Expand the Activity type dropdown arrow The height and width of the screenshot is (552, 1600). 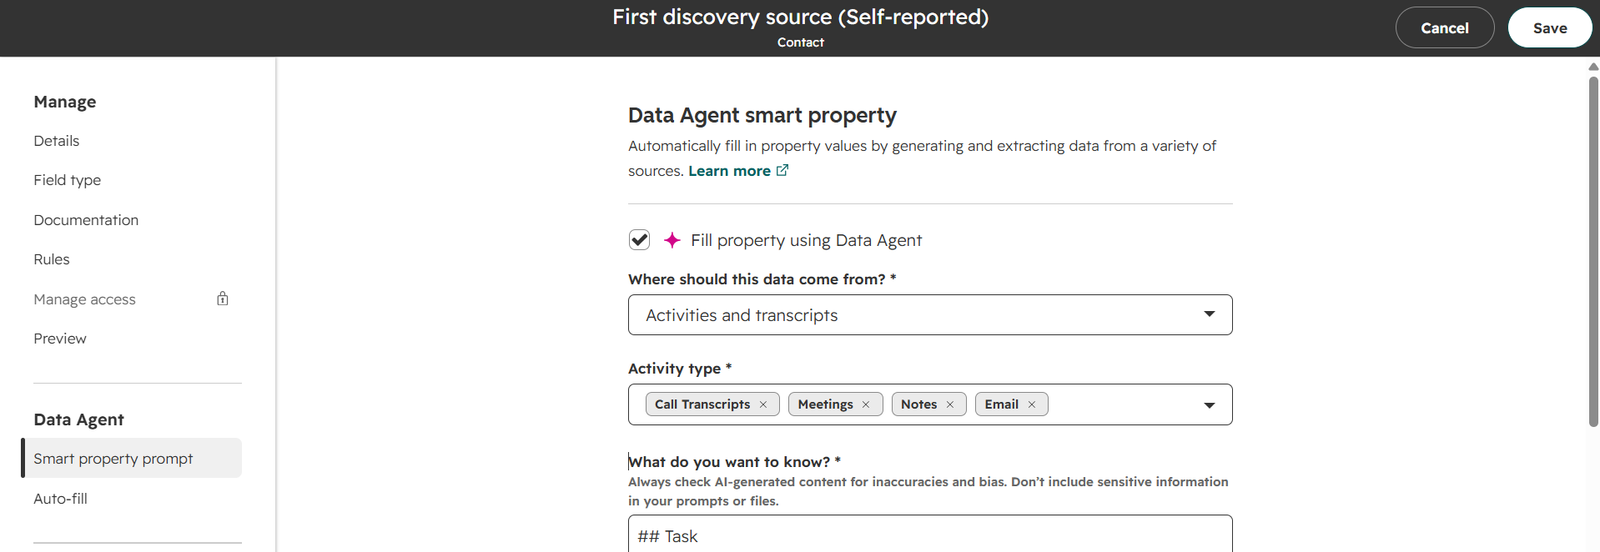[1209, 405]
